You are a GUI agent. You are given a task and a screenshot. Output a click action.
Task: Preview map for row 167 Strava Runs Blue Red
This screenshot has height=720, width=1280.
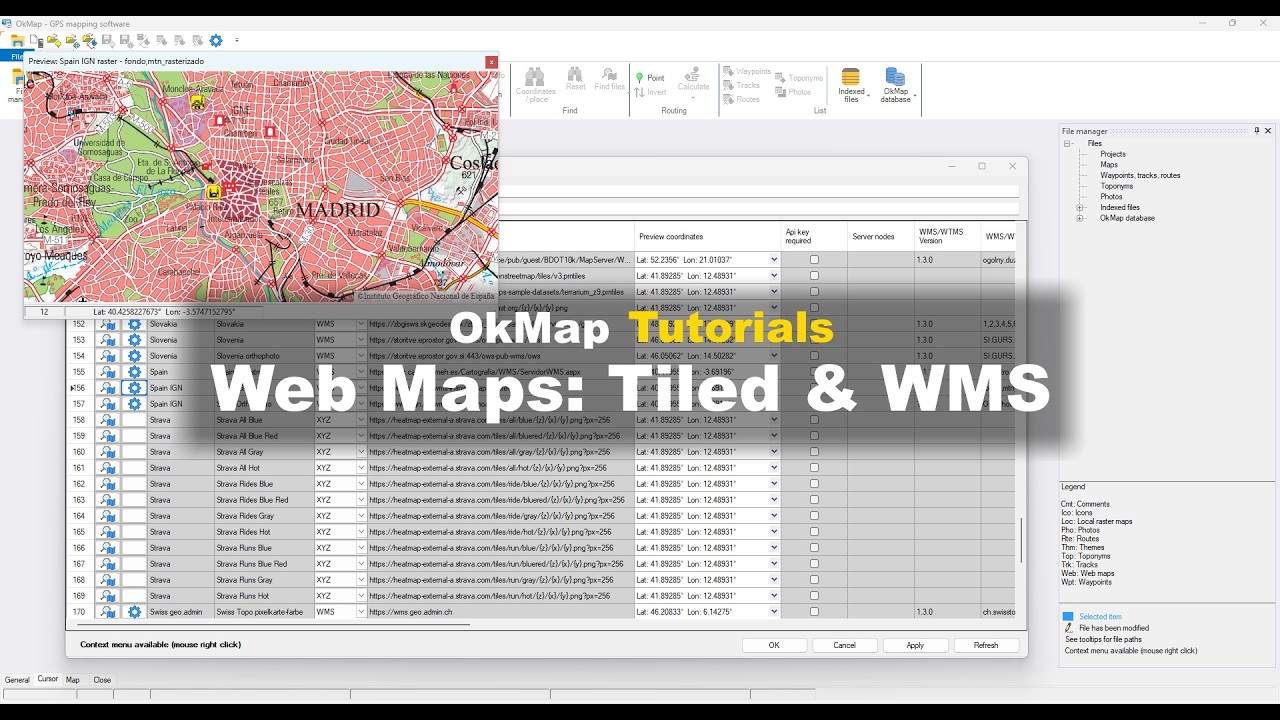(x=108, y=564)
